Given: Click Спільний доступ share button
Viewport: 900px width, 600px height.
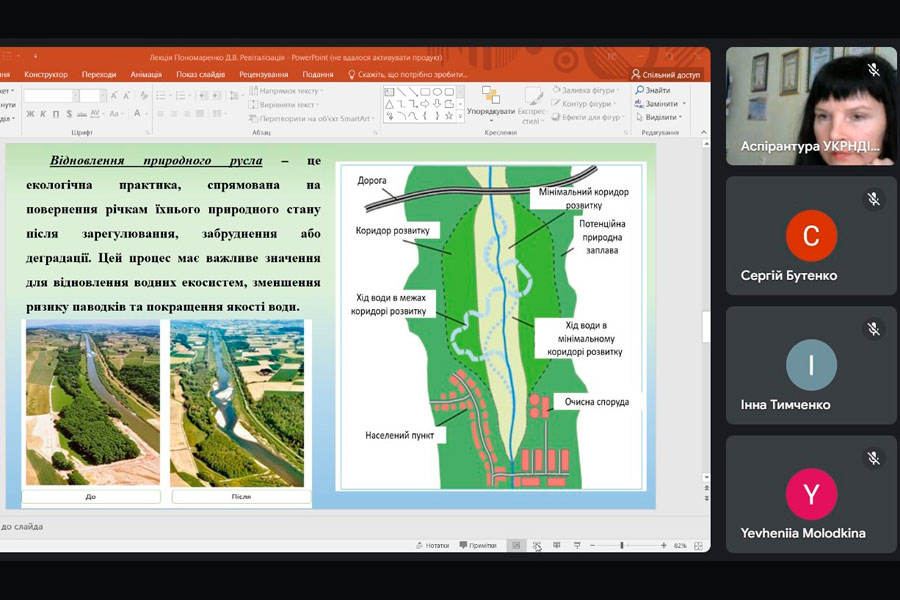Looking at the screenshot, I should coord(666,74).
